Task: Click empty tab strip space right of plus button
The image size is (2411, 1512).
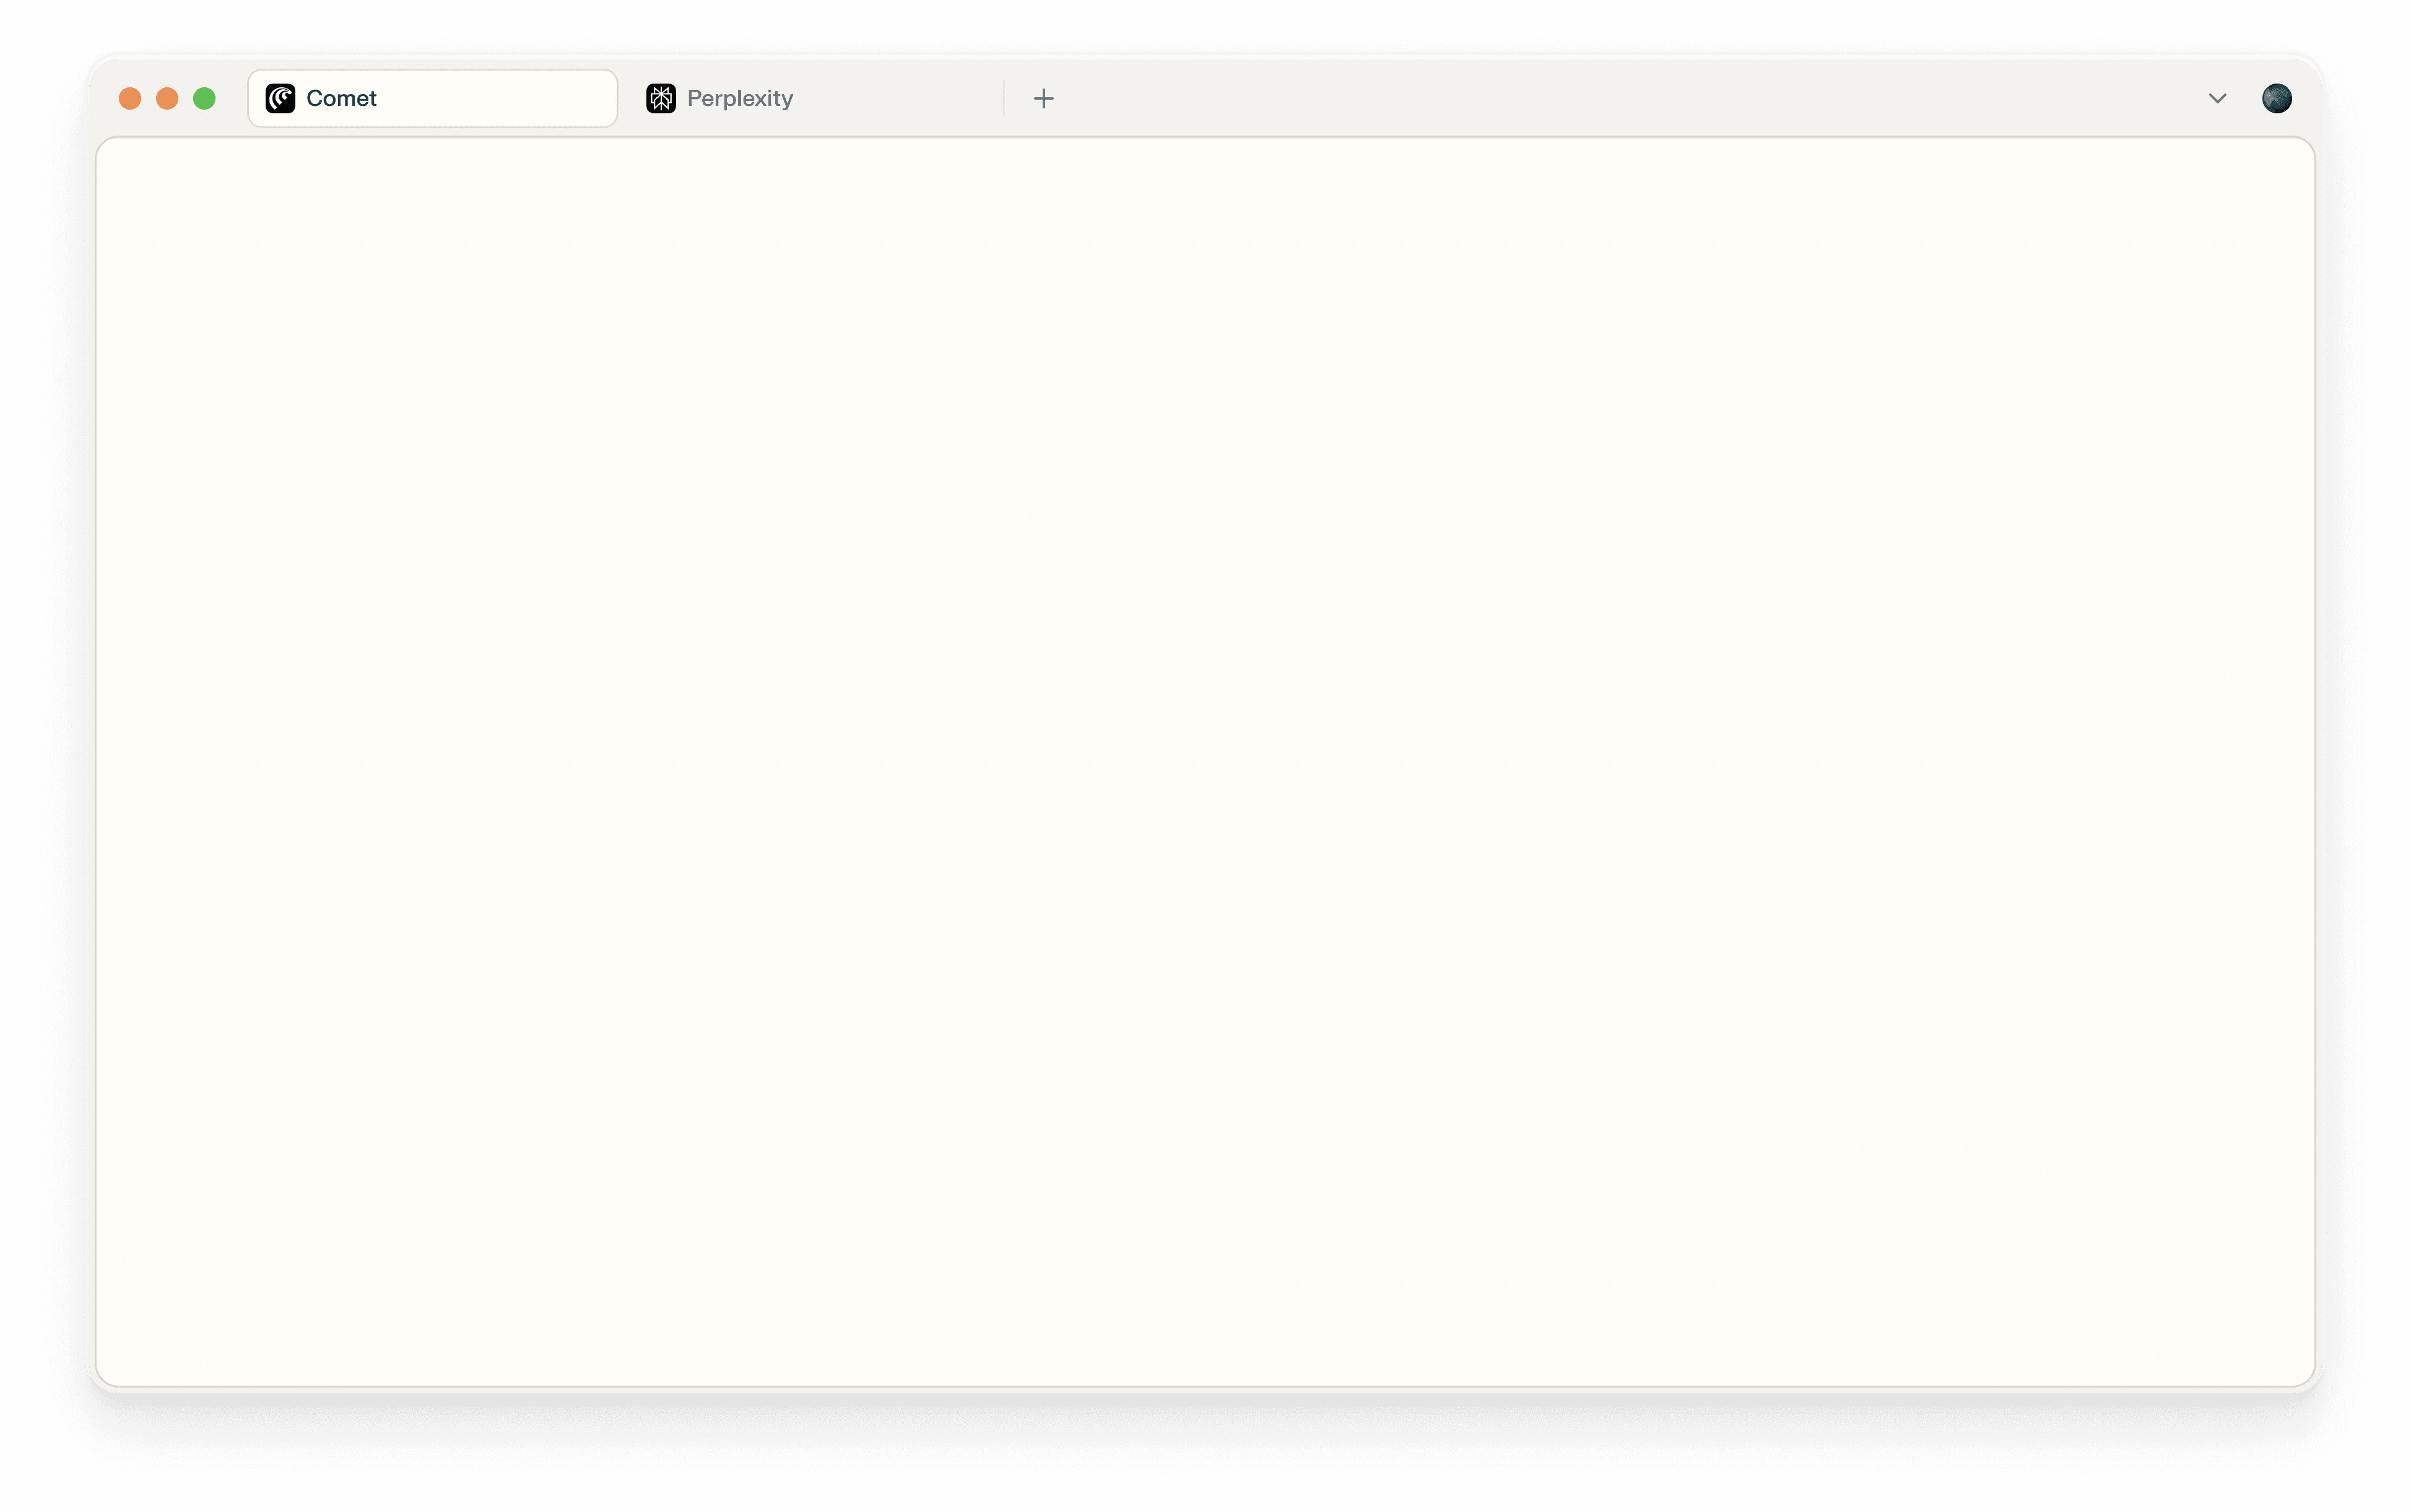Action: pyautogui.click(x=1600, y=98)
